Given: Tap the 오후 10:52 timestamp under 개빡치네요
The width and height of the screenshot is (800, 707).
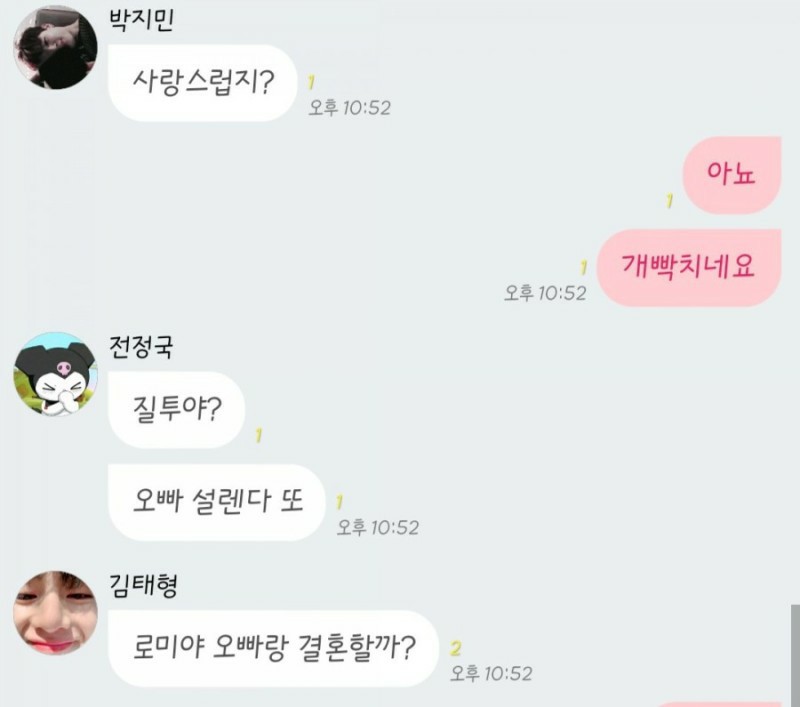Looking at the screenshot, I should (x=545, y=293).
